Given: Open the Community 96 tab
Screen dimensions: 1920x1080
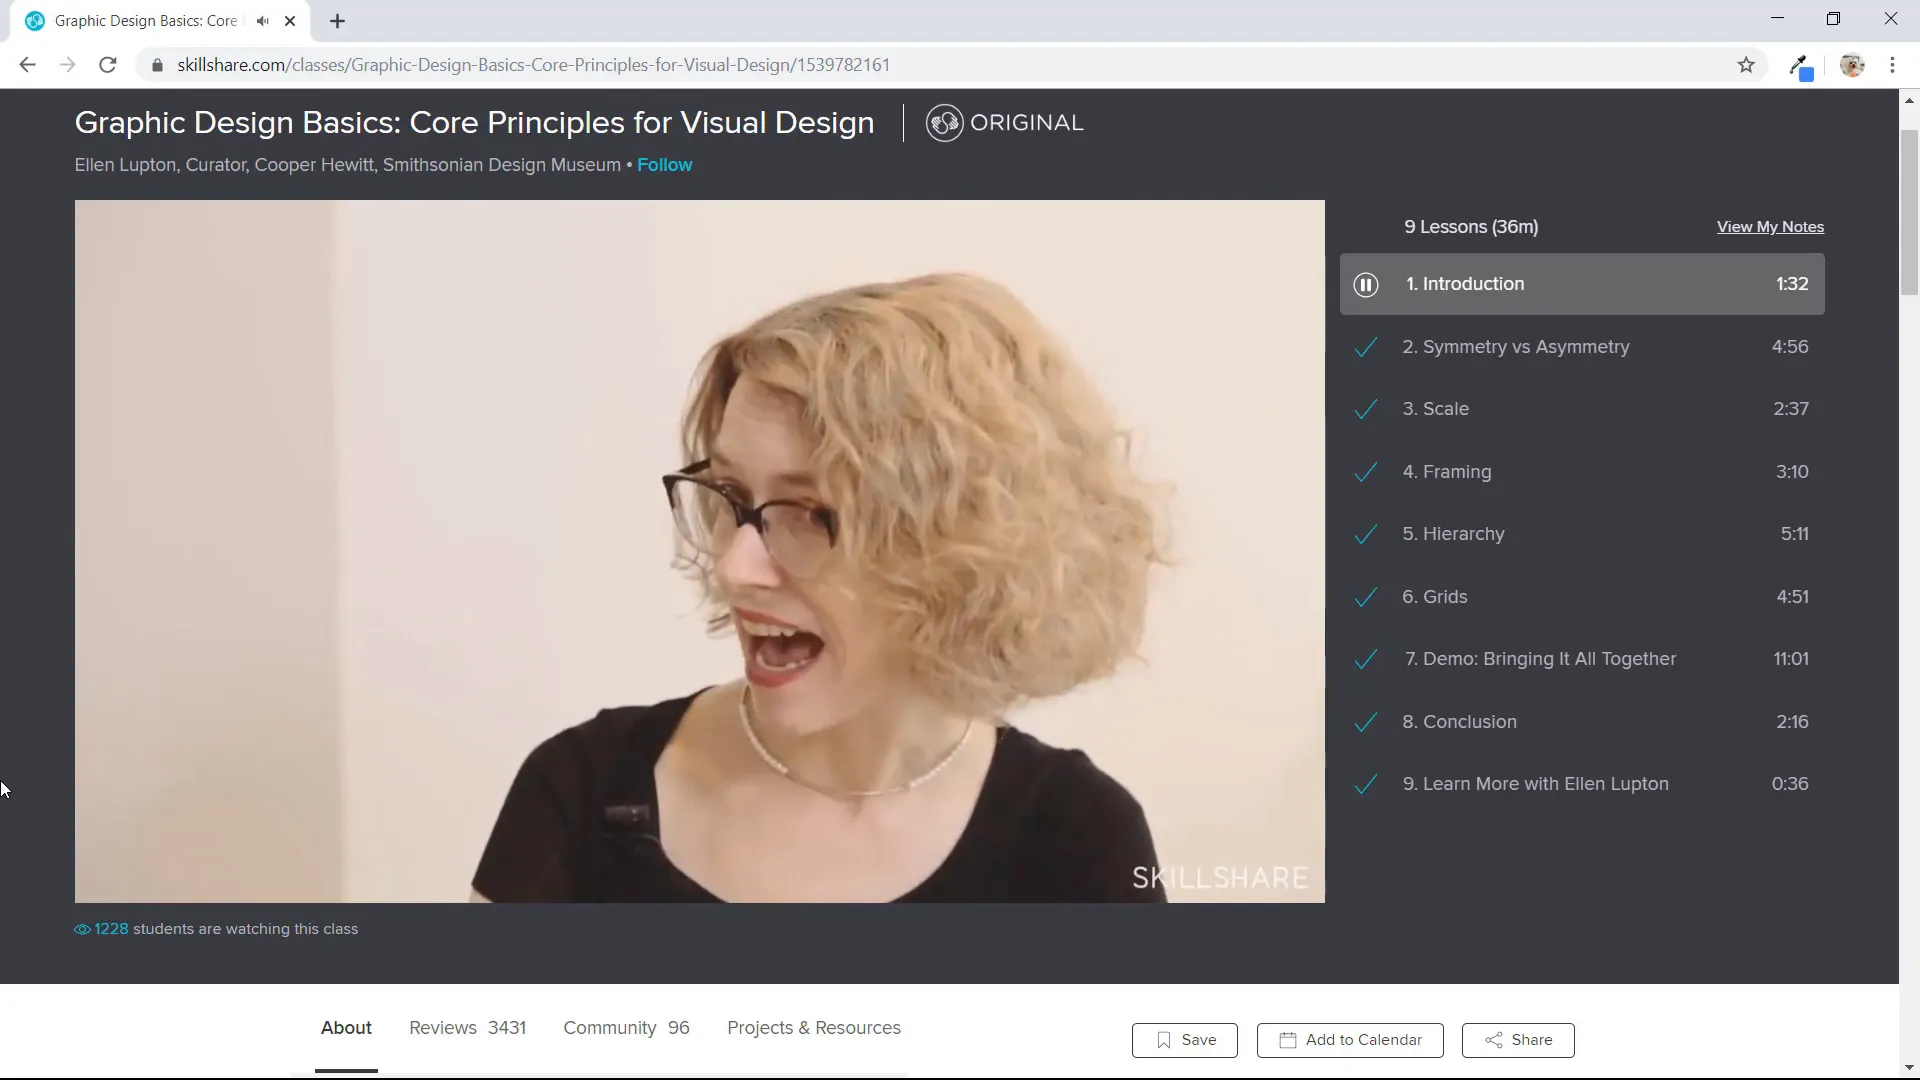Looking at the screenshot, I should 626,1028.
